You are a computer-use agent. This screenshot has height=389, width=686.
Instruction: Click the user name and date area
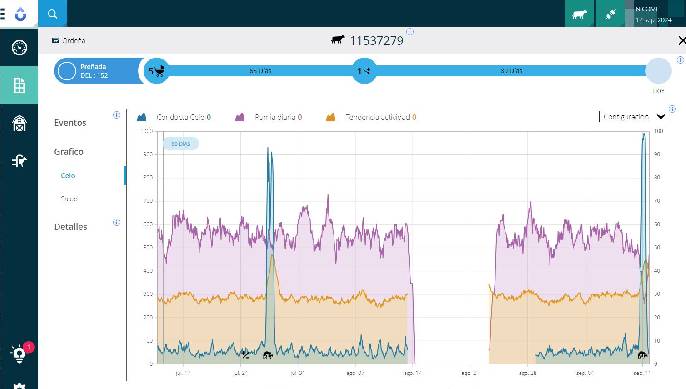coord(653,14)
